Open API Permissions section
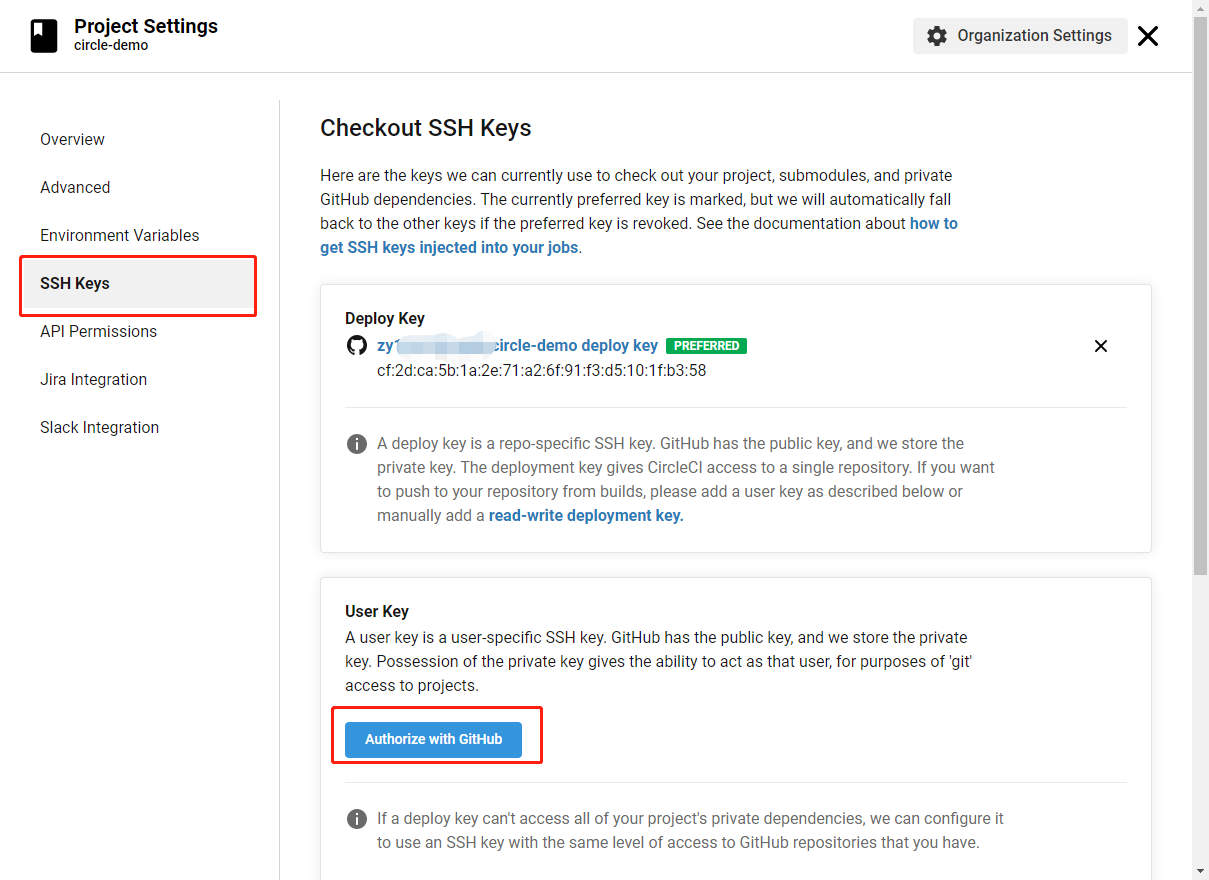 pyautogui.click(x=98, y=331)
